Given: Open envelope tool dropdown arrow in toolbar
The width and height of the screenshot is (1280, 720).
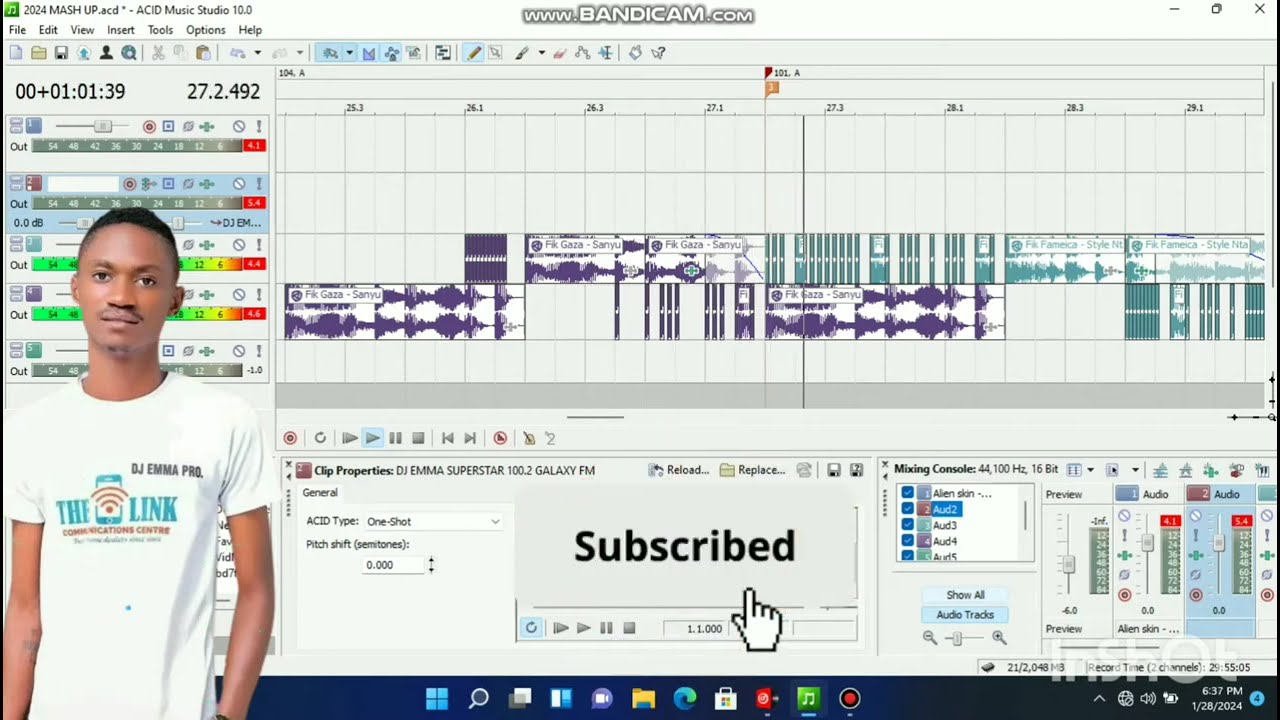Looking at the screenshot, I should coord(350,53).
